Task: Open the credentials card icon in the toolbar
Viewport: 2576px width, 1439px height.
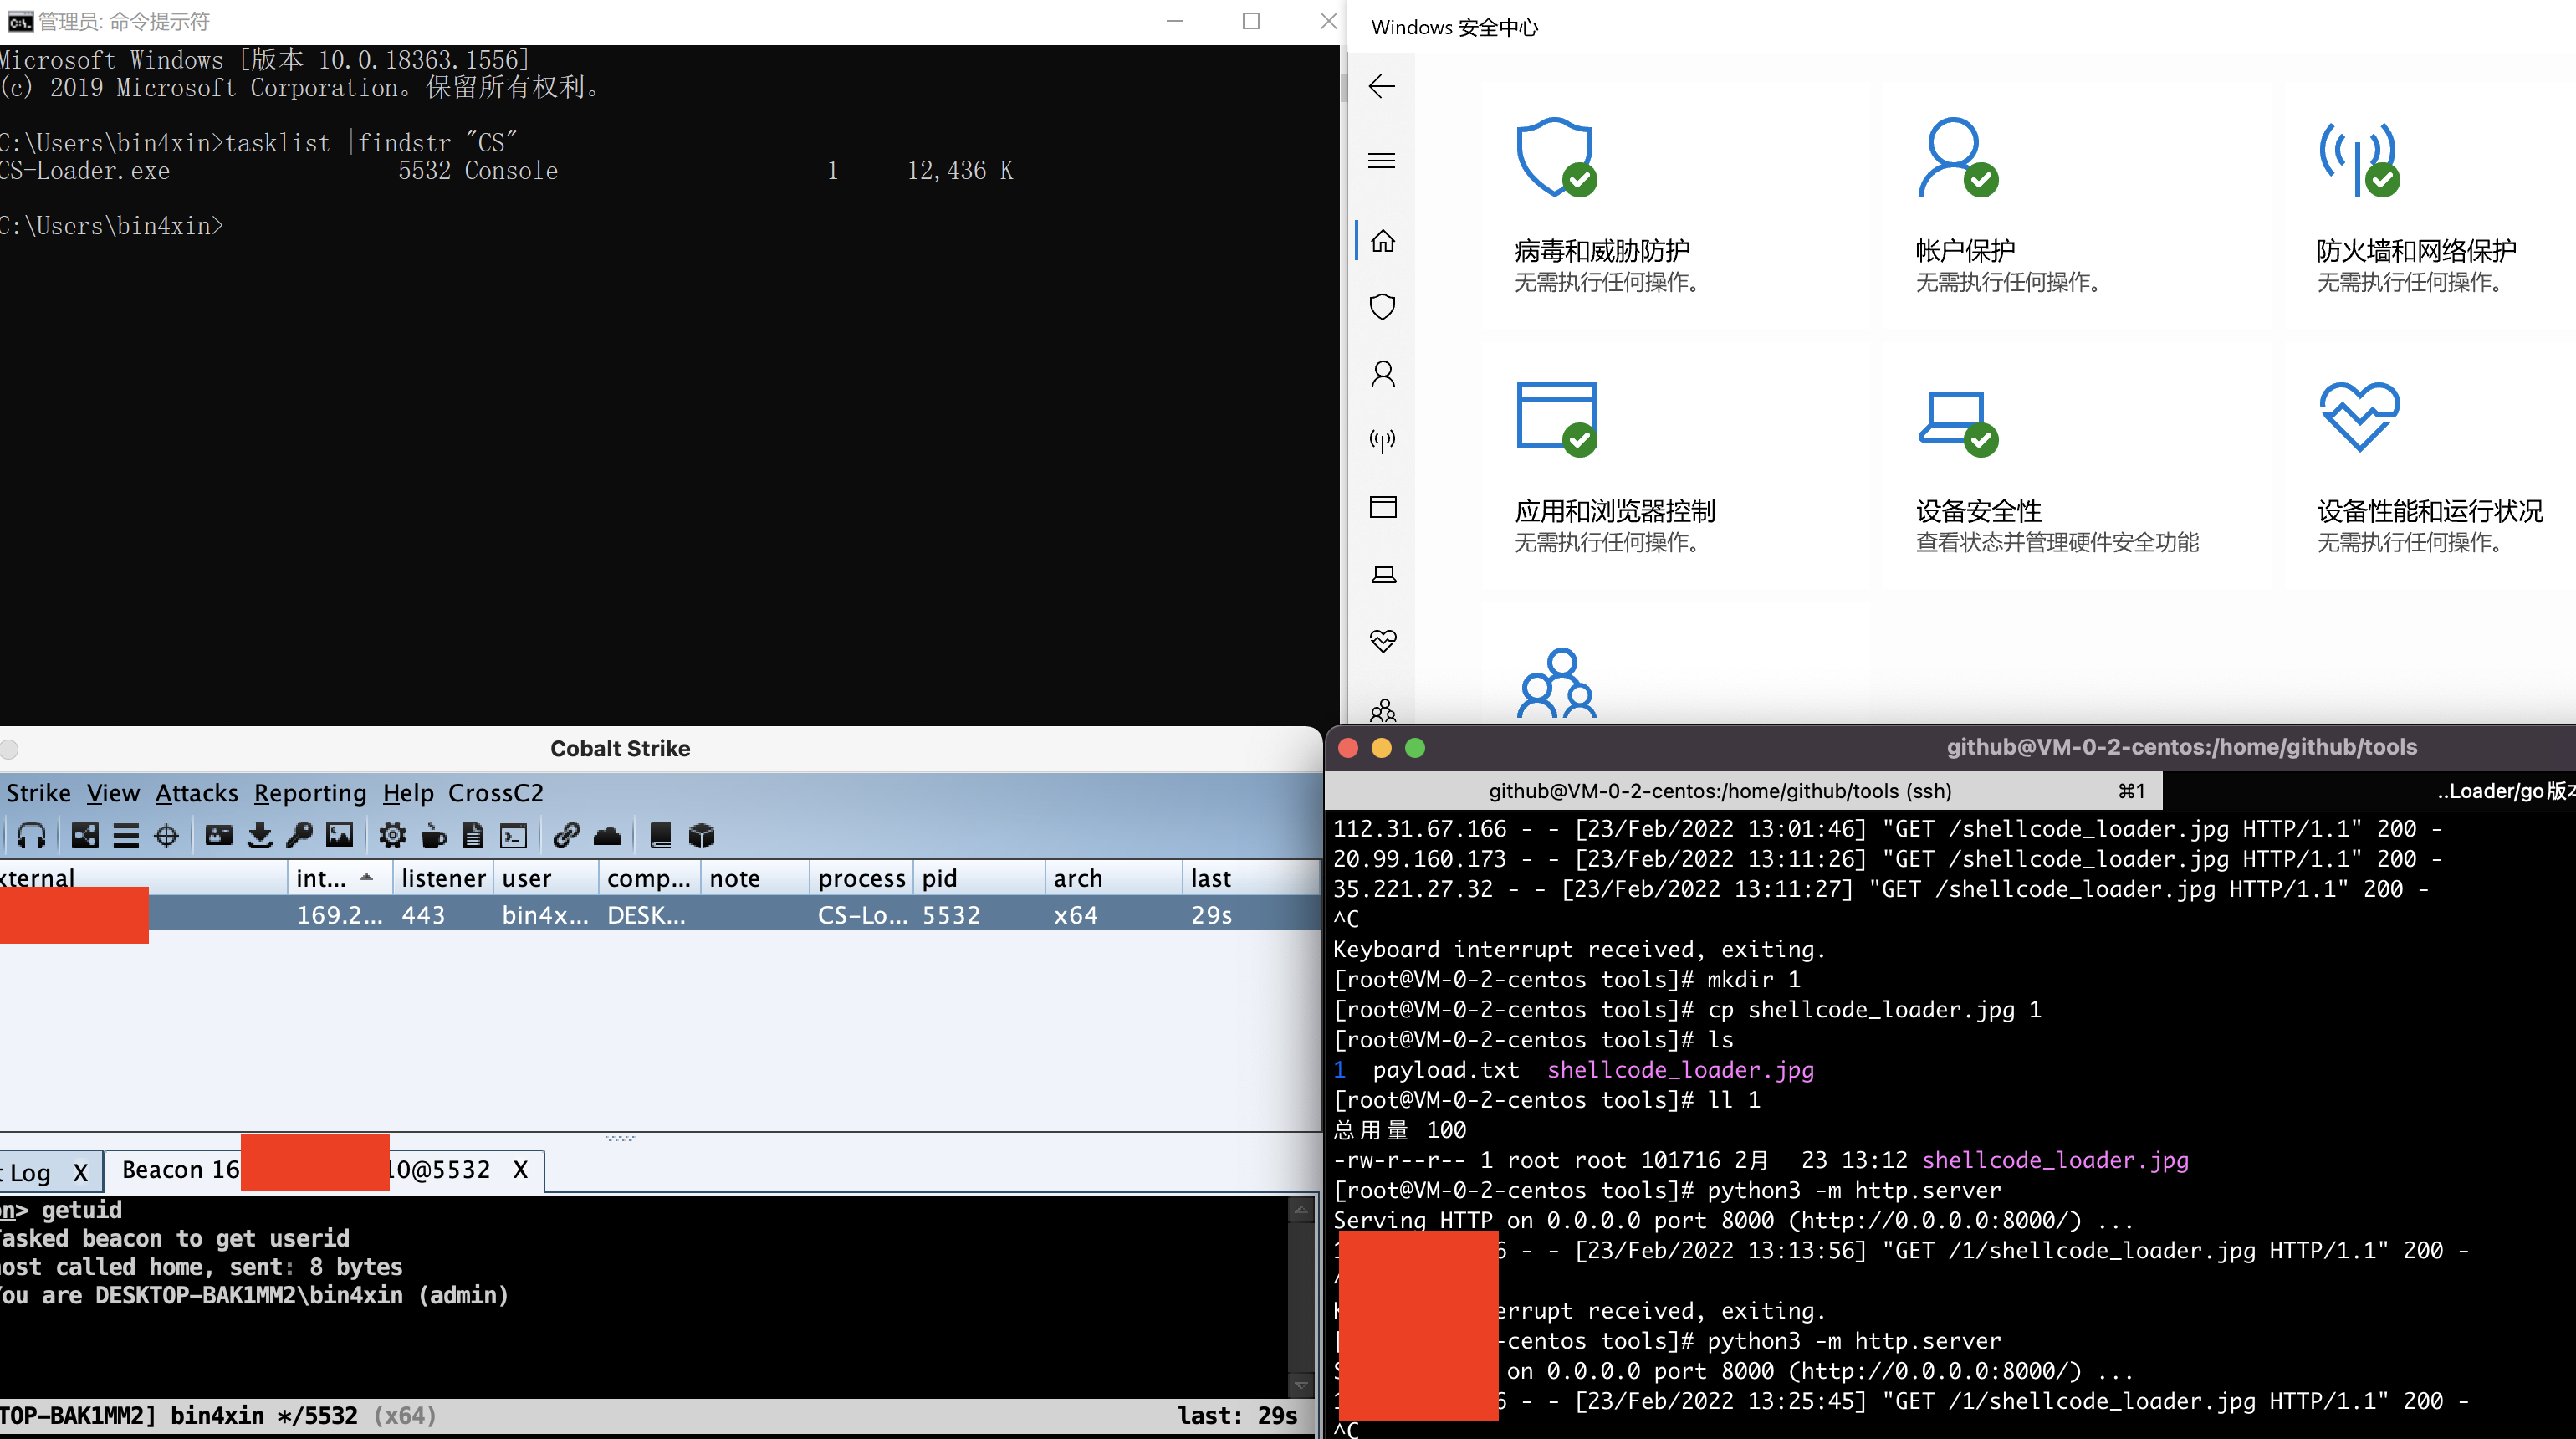Action: (x=219, y=835)
